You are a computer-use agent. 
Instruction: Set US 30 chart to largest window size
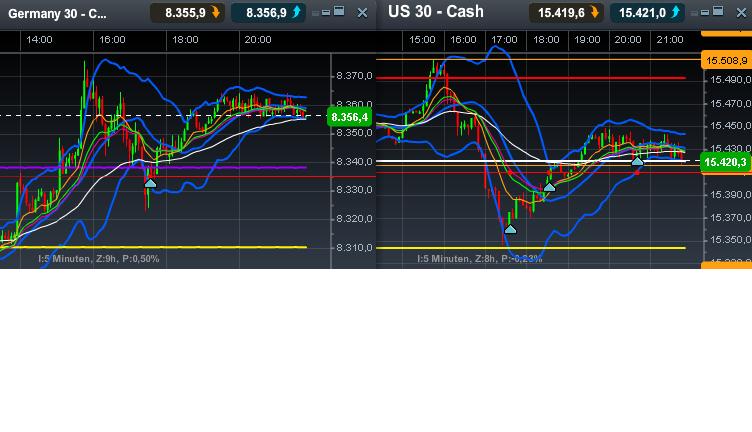(718, 11)
